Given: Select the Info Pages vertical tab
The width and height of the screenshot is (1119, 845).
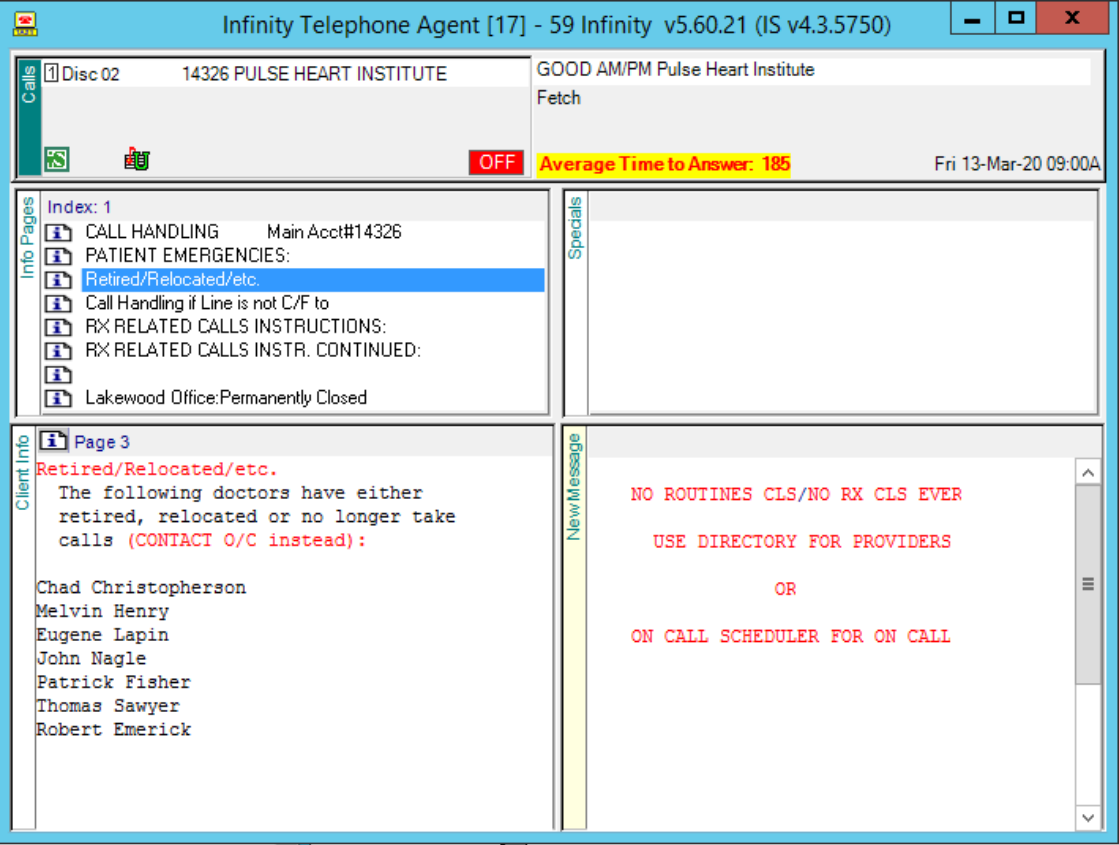Looking at the screenshot, I should pos(28,302).
